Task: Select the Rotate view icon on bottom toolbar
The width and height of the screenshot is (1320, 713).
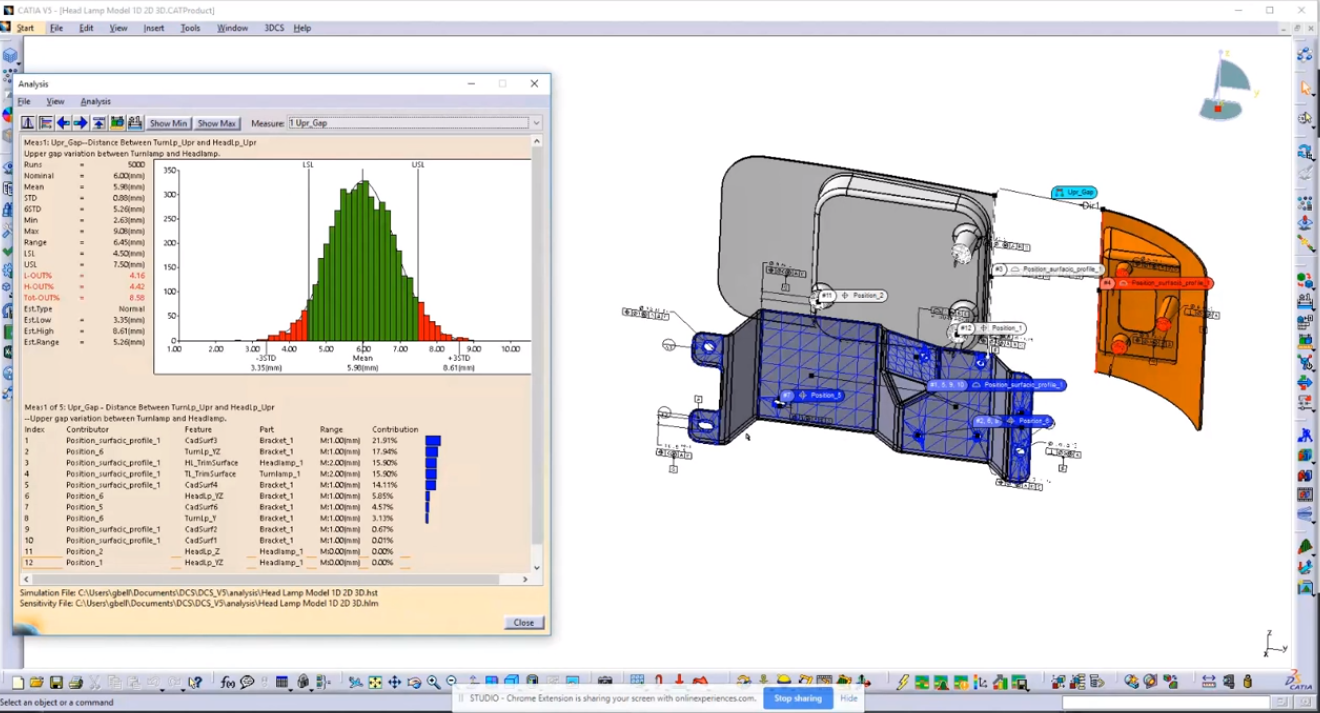Action: 415,681
